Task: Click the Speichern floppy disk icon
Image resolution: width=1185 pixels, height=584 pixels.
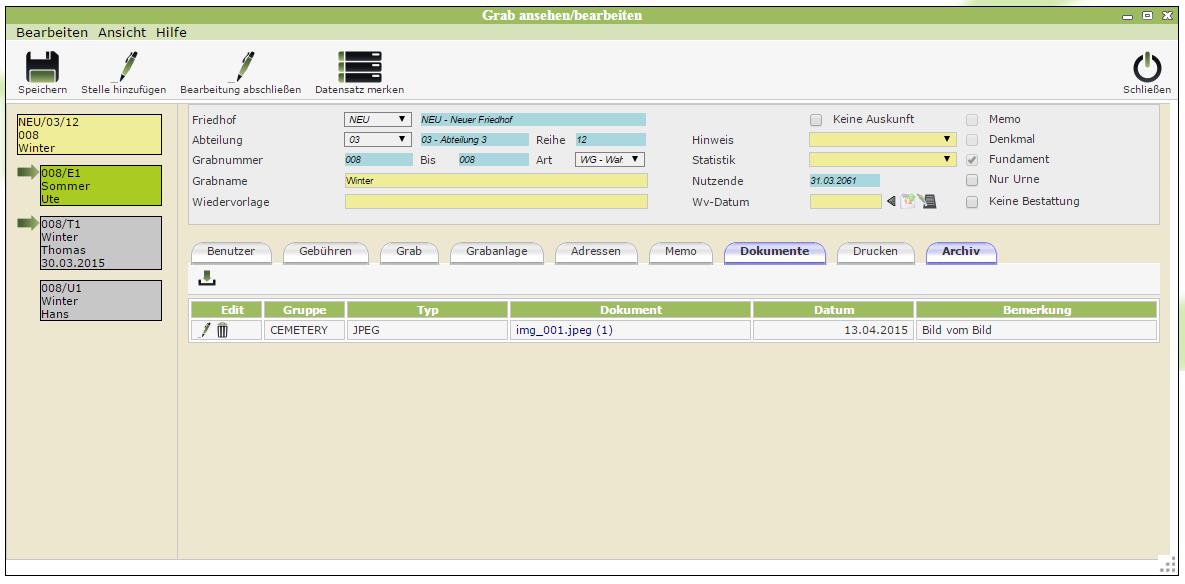Action: tap(42, 67)
